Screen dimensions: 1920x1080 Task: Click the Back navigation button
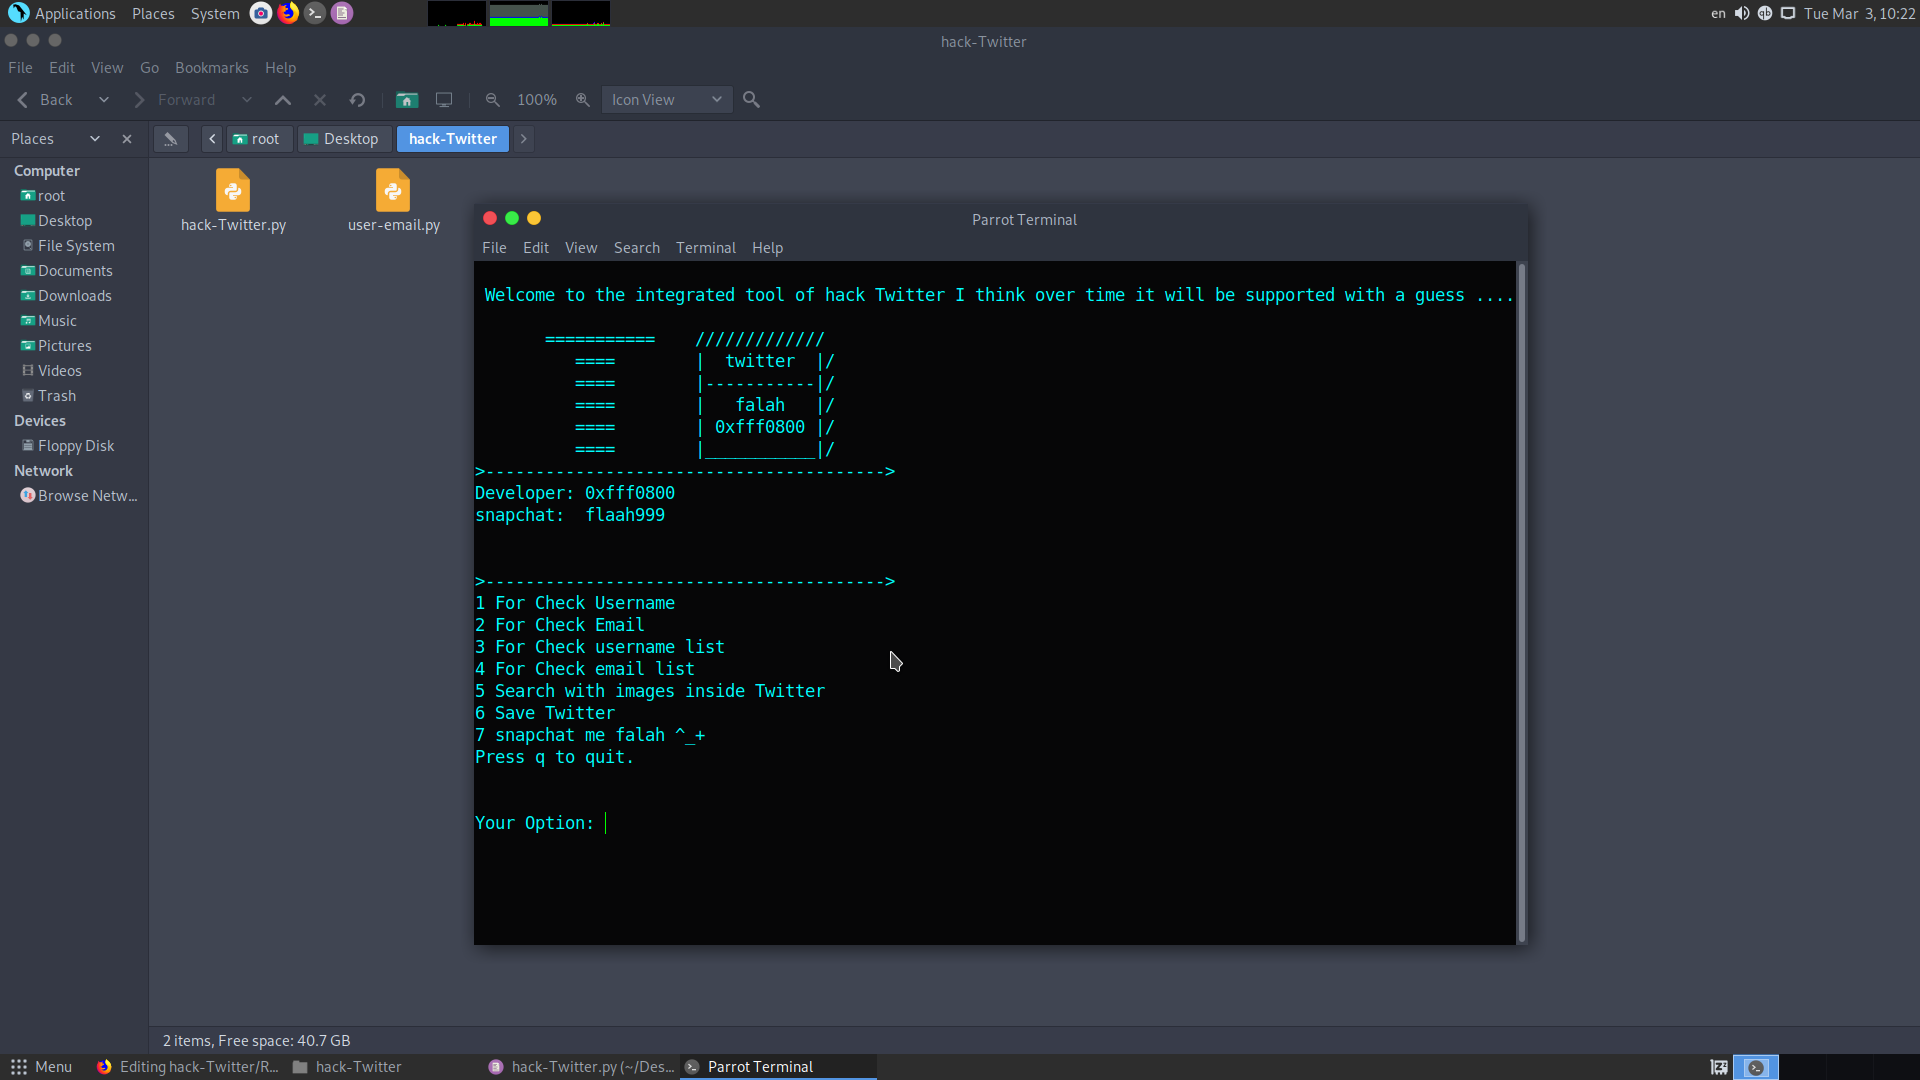point(46,100)
